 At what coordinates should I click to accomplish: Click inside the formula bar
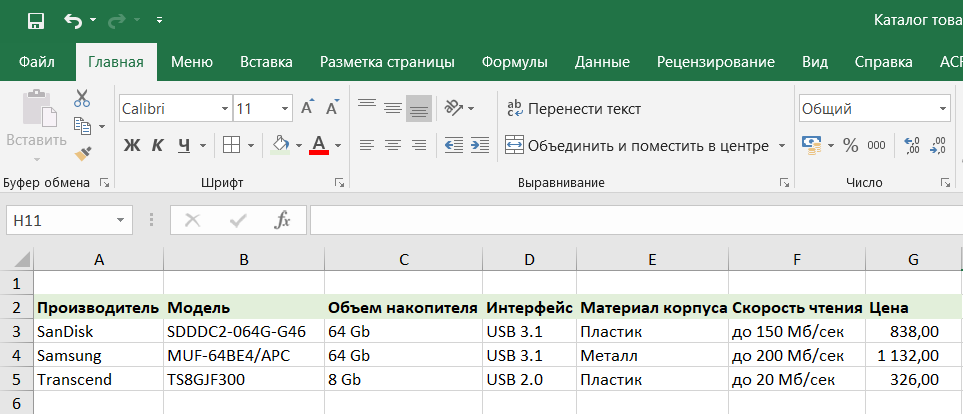coord(636,221)
